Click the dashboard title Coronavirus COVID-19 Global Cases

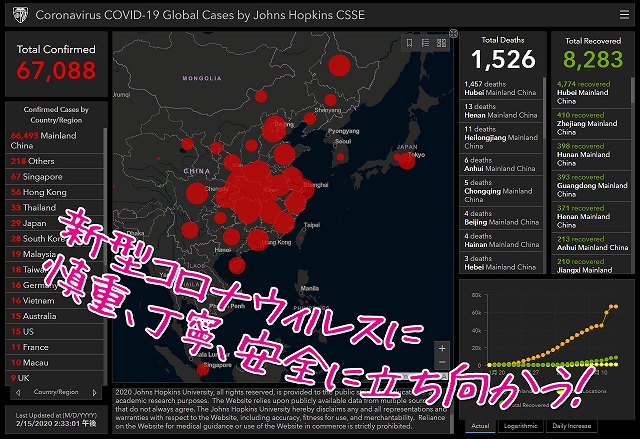click(x=200, y=15)
